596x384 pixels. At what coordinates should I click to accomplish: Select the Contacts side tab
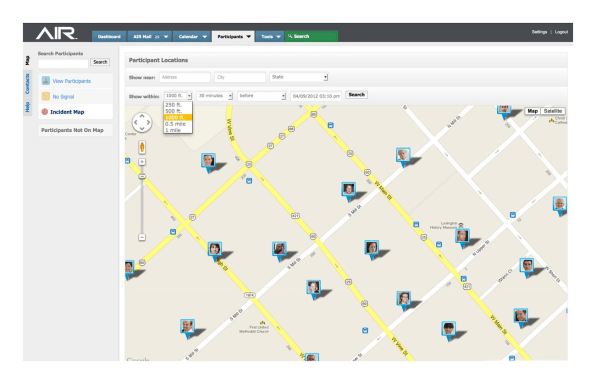[x=27, y=84]
